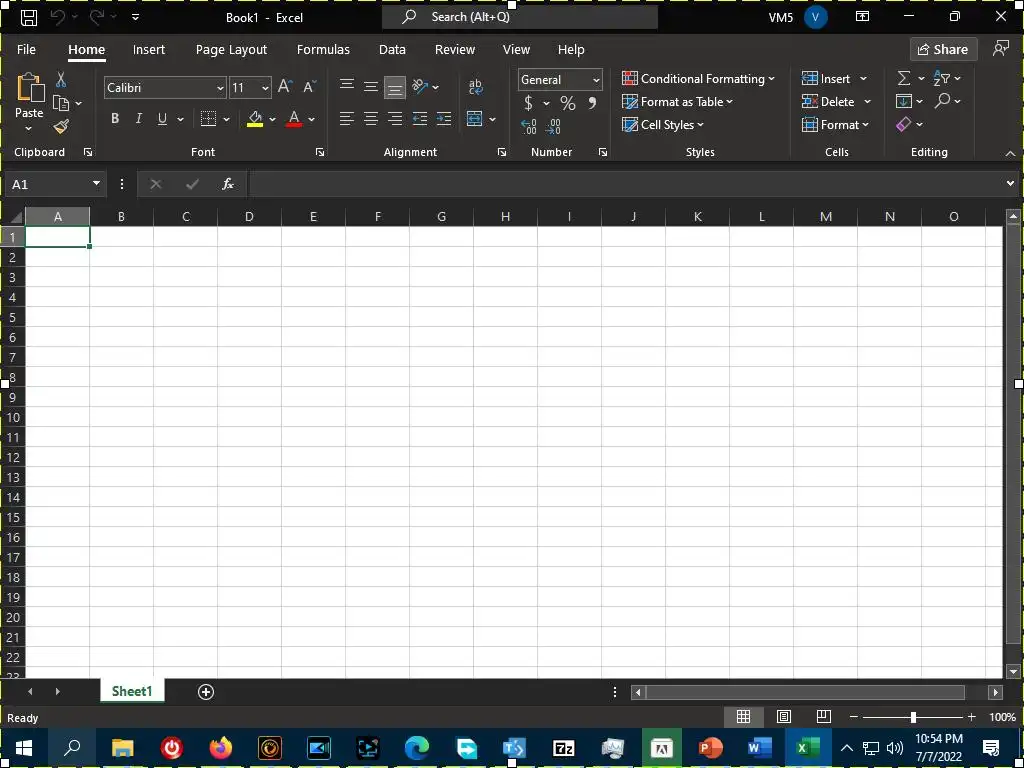Select the Sheet1 tab
This screenshot has height=768, width=1024.
pyautogui.click(x=132, y=691)
